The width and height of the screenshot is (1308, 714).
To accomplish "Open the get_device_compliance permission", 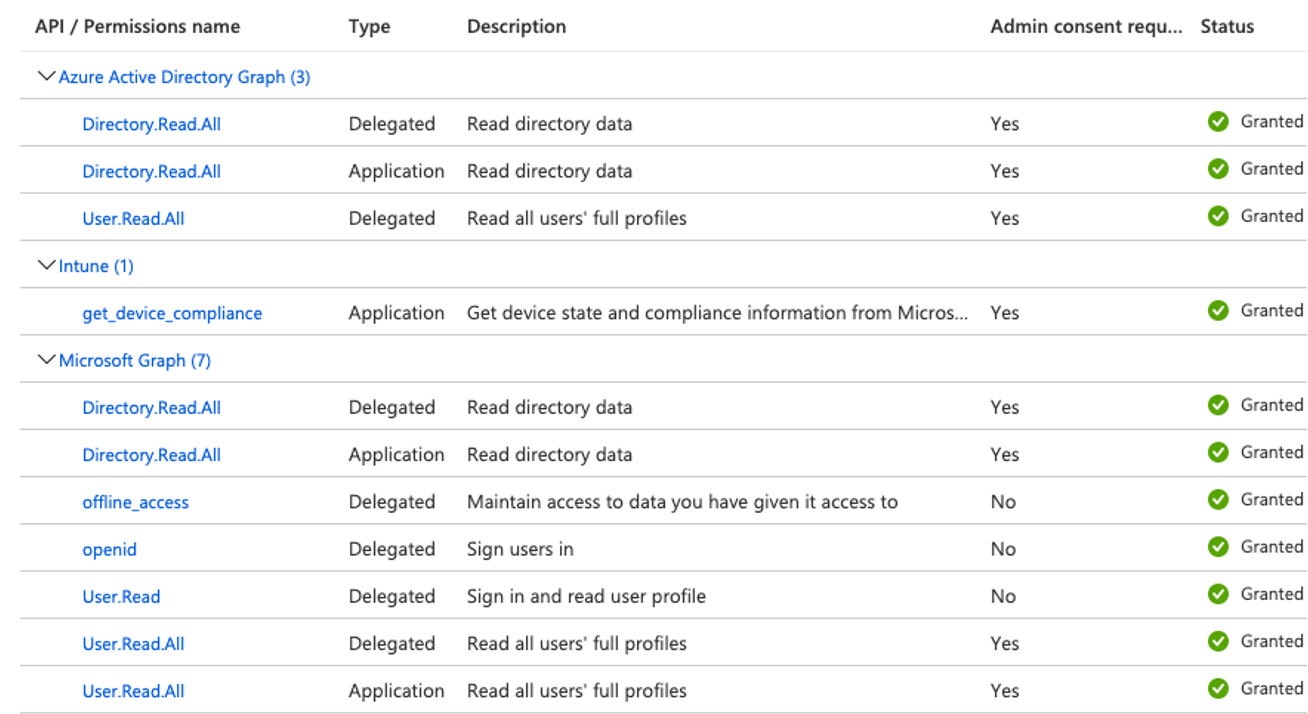I will [172, 313].
